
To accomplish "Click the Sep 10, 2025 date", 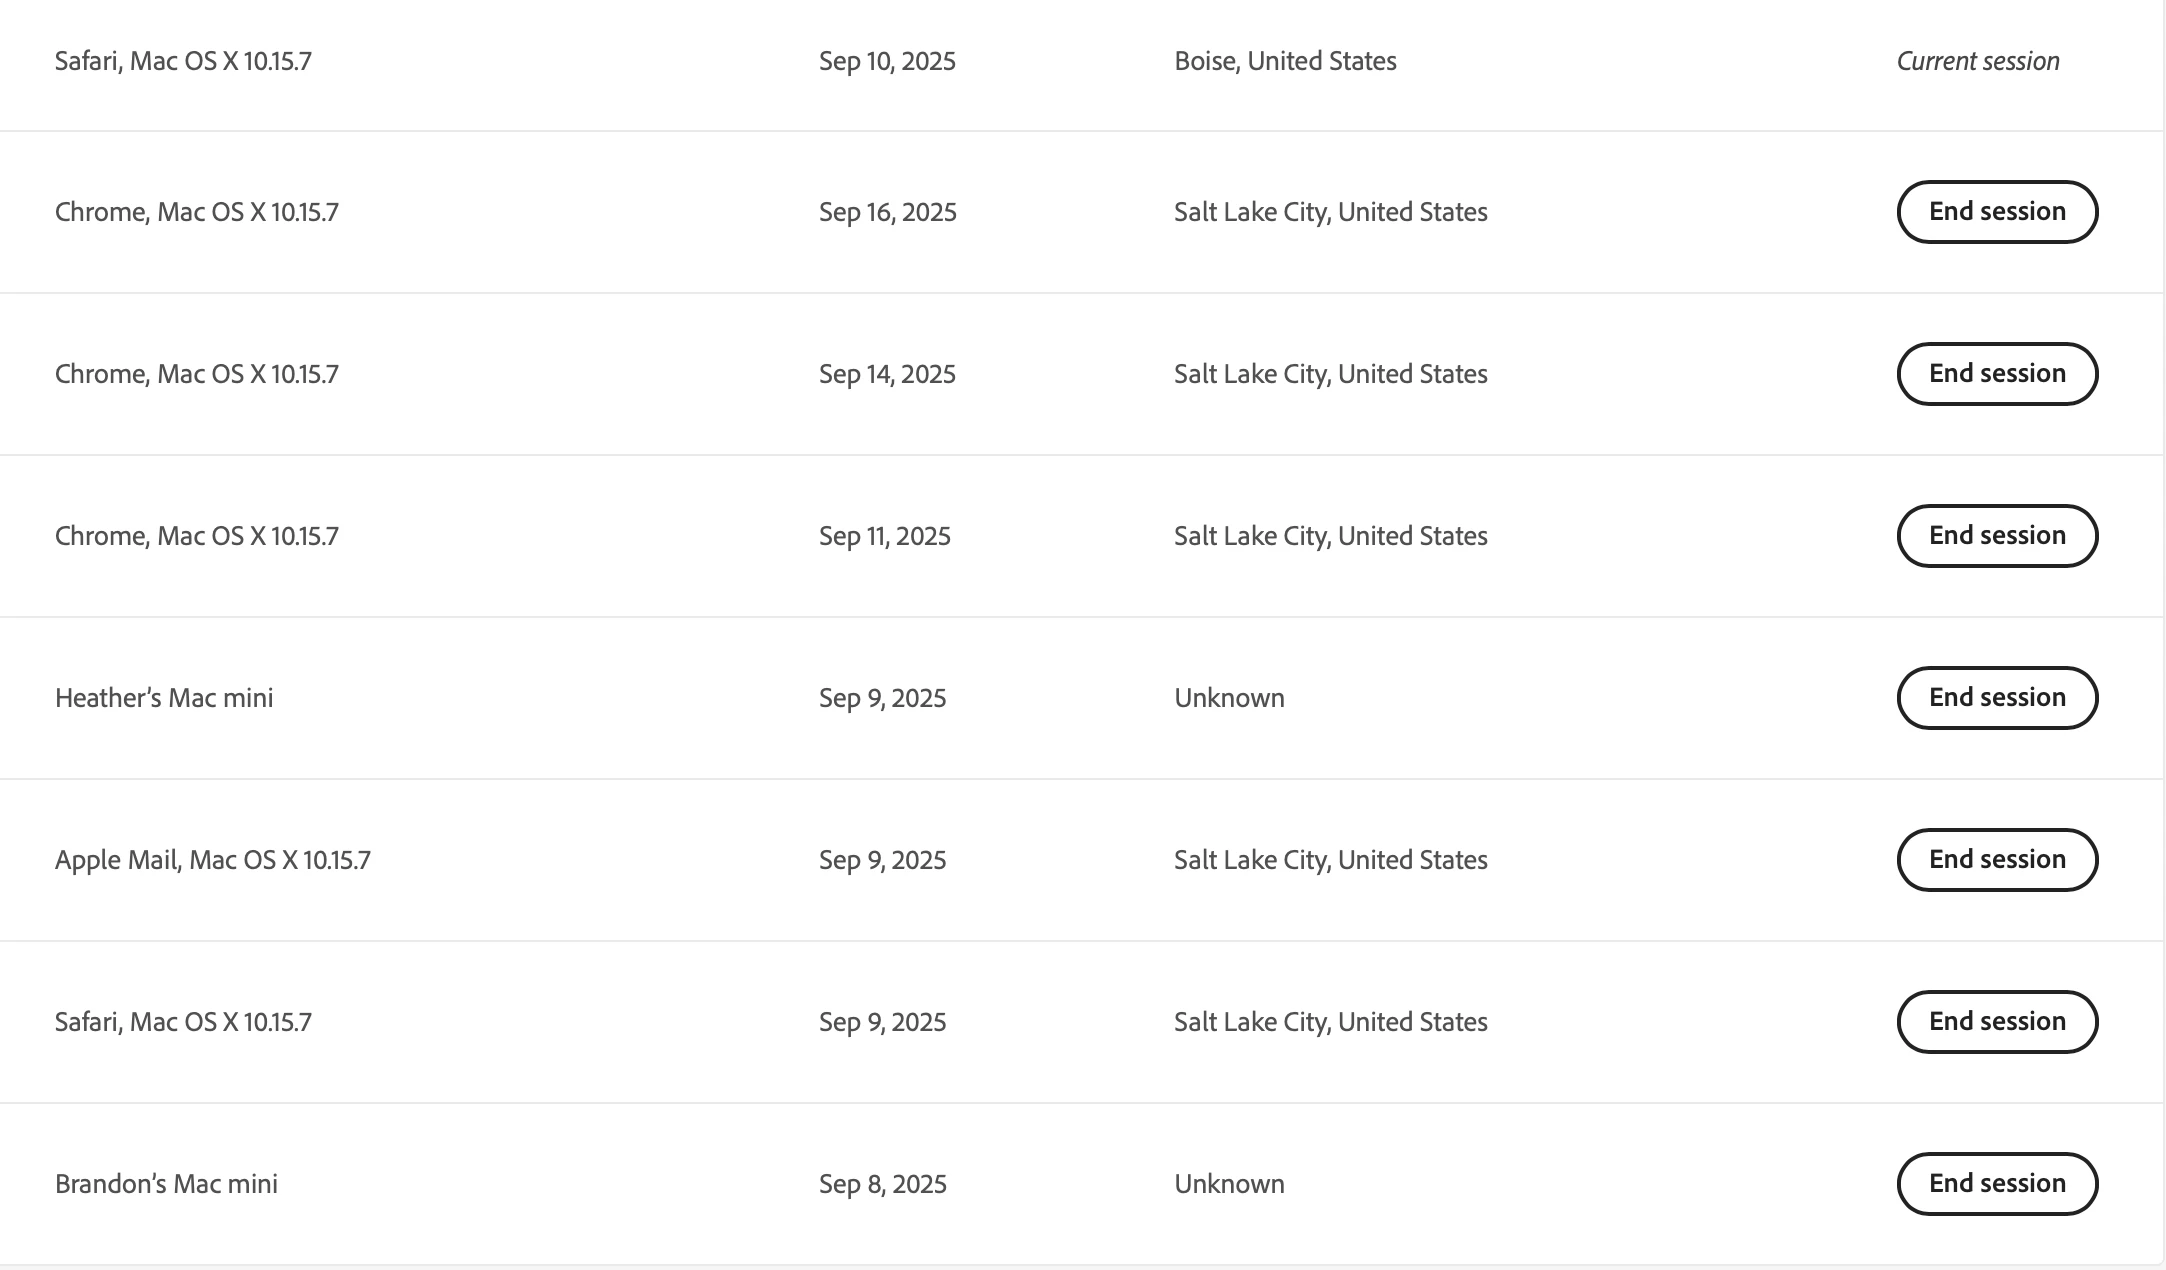I will click(x=887, y=61).
